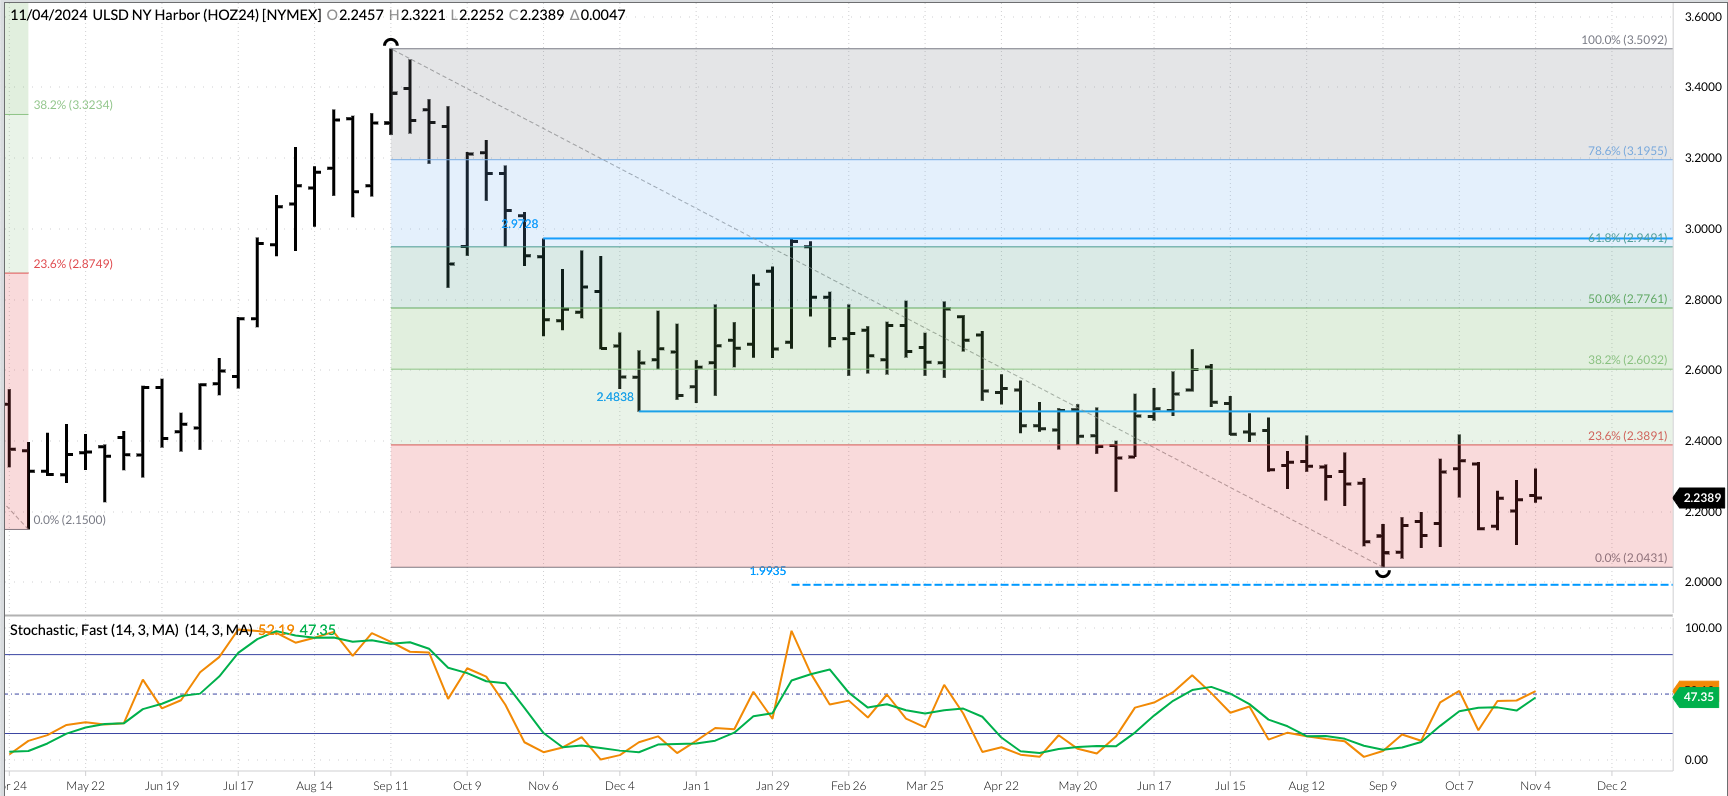Click the red 23.6% (2.8749) label on the left
1728x796 pixels.
[73, 264]
